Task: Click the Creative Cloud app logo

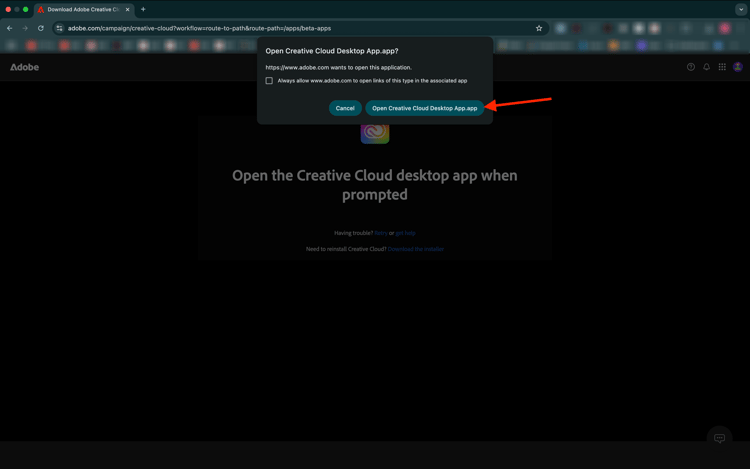Action: tap(375, 133)
